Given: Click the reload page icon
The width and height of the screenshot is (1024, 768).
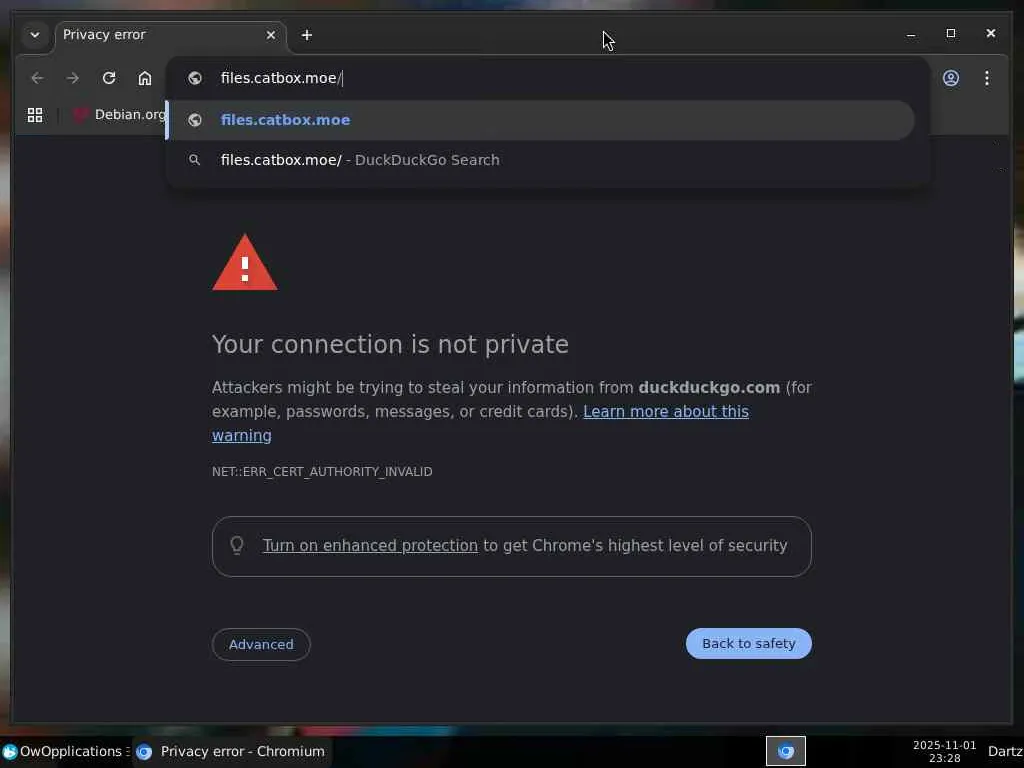Looking at the screenshot, I should (109, 78).
